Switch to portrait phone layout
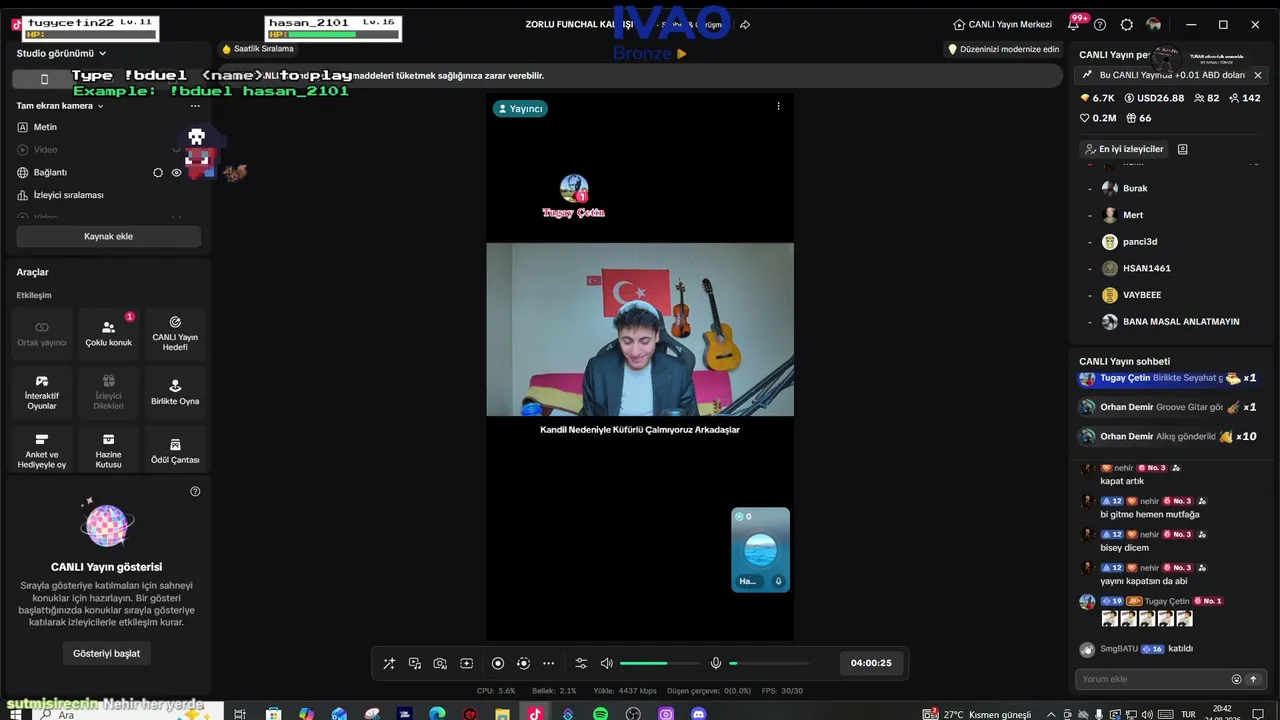Screen dimensions: 1280x720 44,79
